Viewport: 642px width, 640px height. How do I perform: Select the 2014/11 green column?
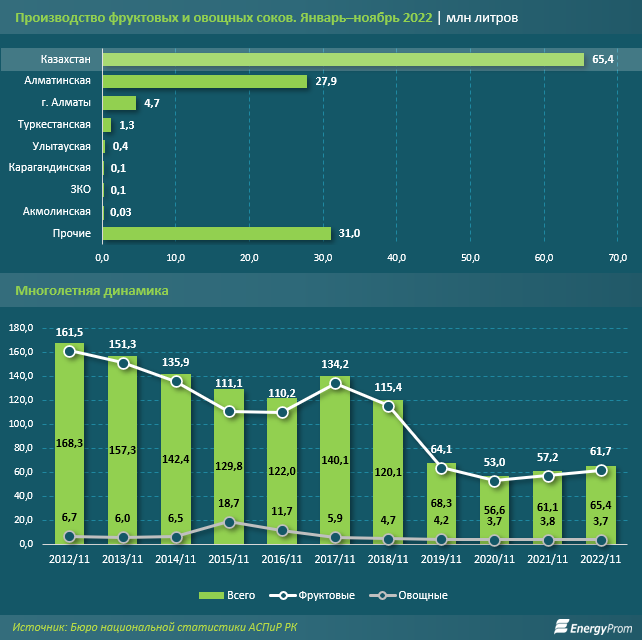tap(175, 459)
